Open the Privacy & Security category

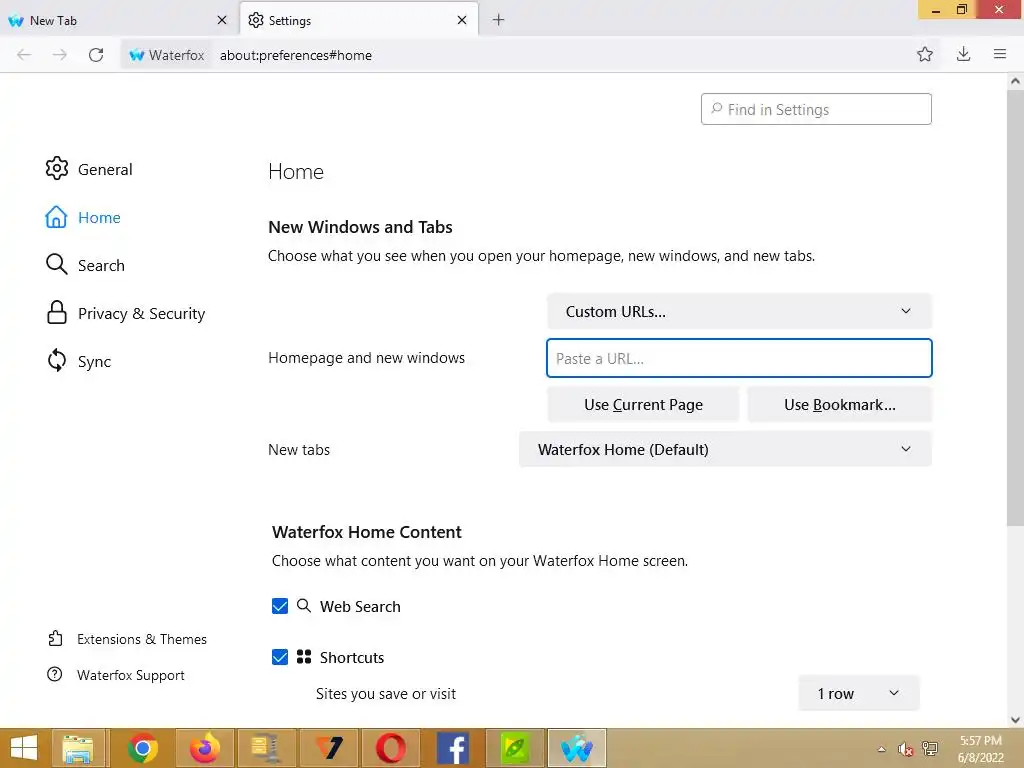click(125, 313)
